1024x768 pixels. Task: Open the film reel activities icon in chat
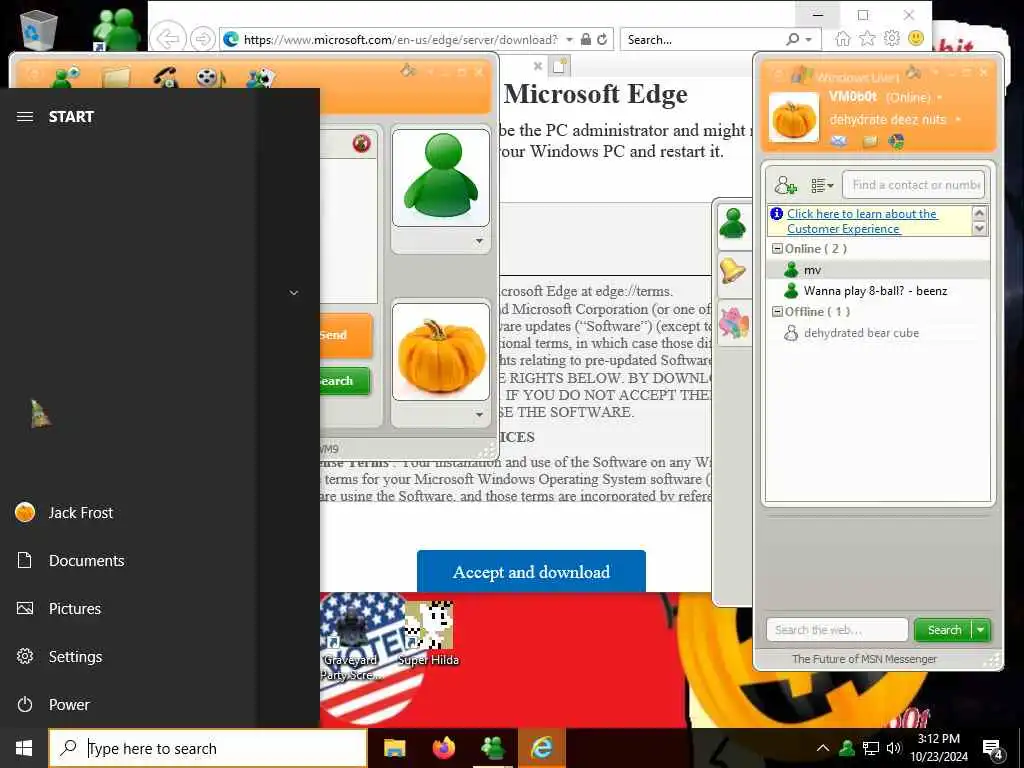(210, 78)
